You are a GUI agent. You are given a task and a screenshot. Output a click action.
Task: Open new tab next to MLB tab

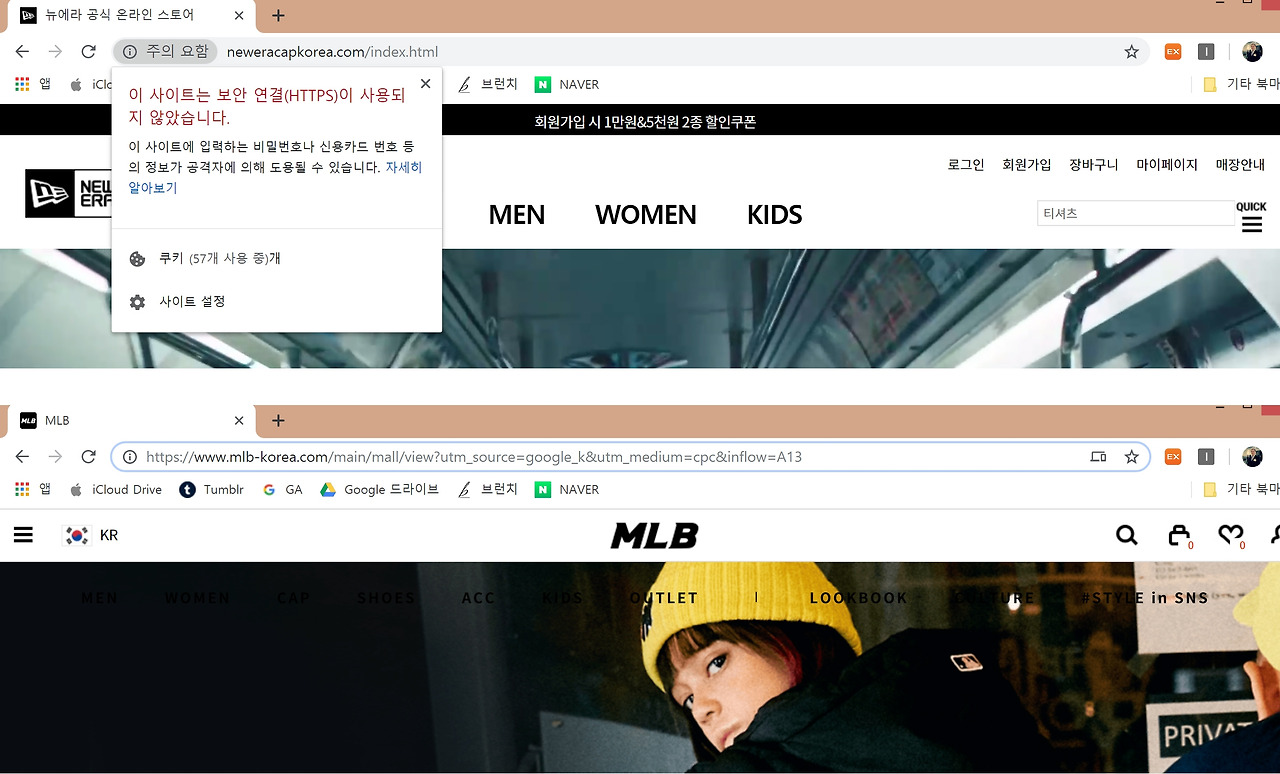tap(278, 420)
